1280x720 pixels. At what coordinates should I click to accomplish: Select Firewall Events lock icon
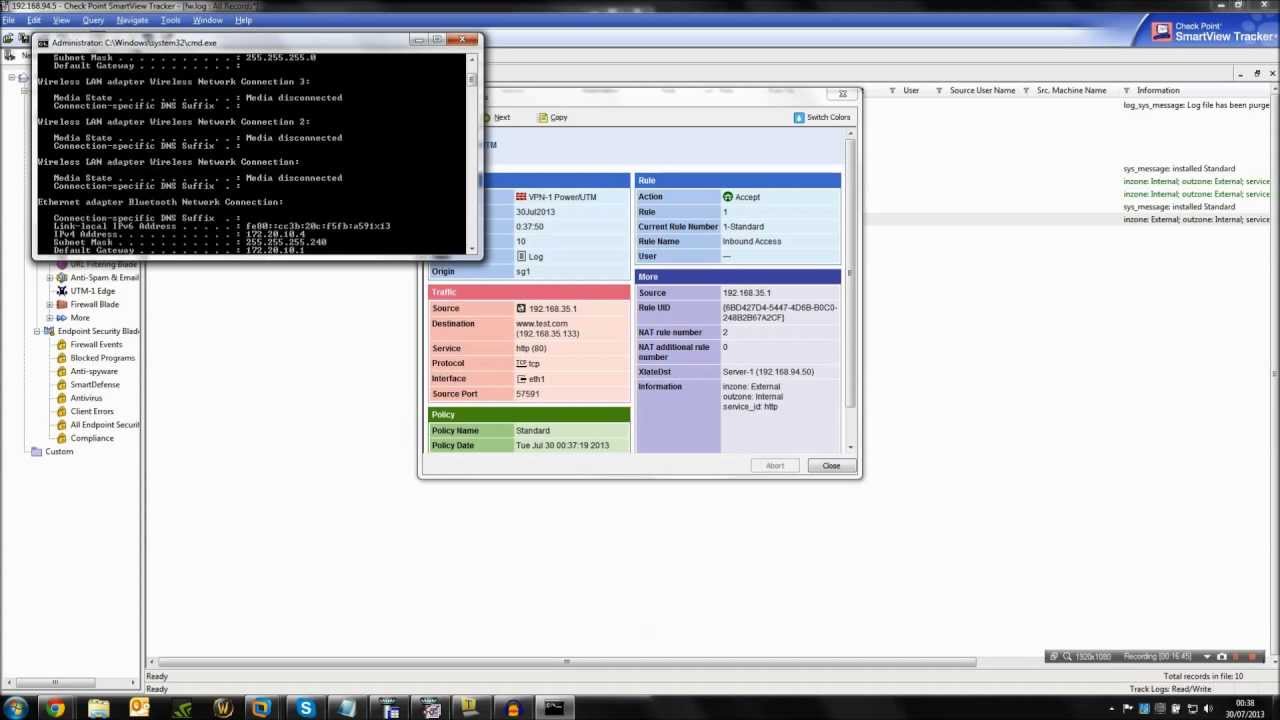point(62,344)
